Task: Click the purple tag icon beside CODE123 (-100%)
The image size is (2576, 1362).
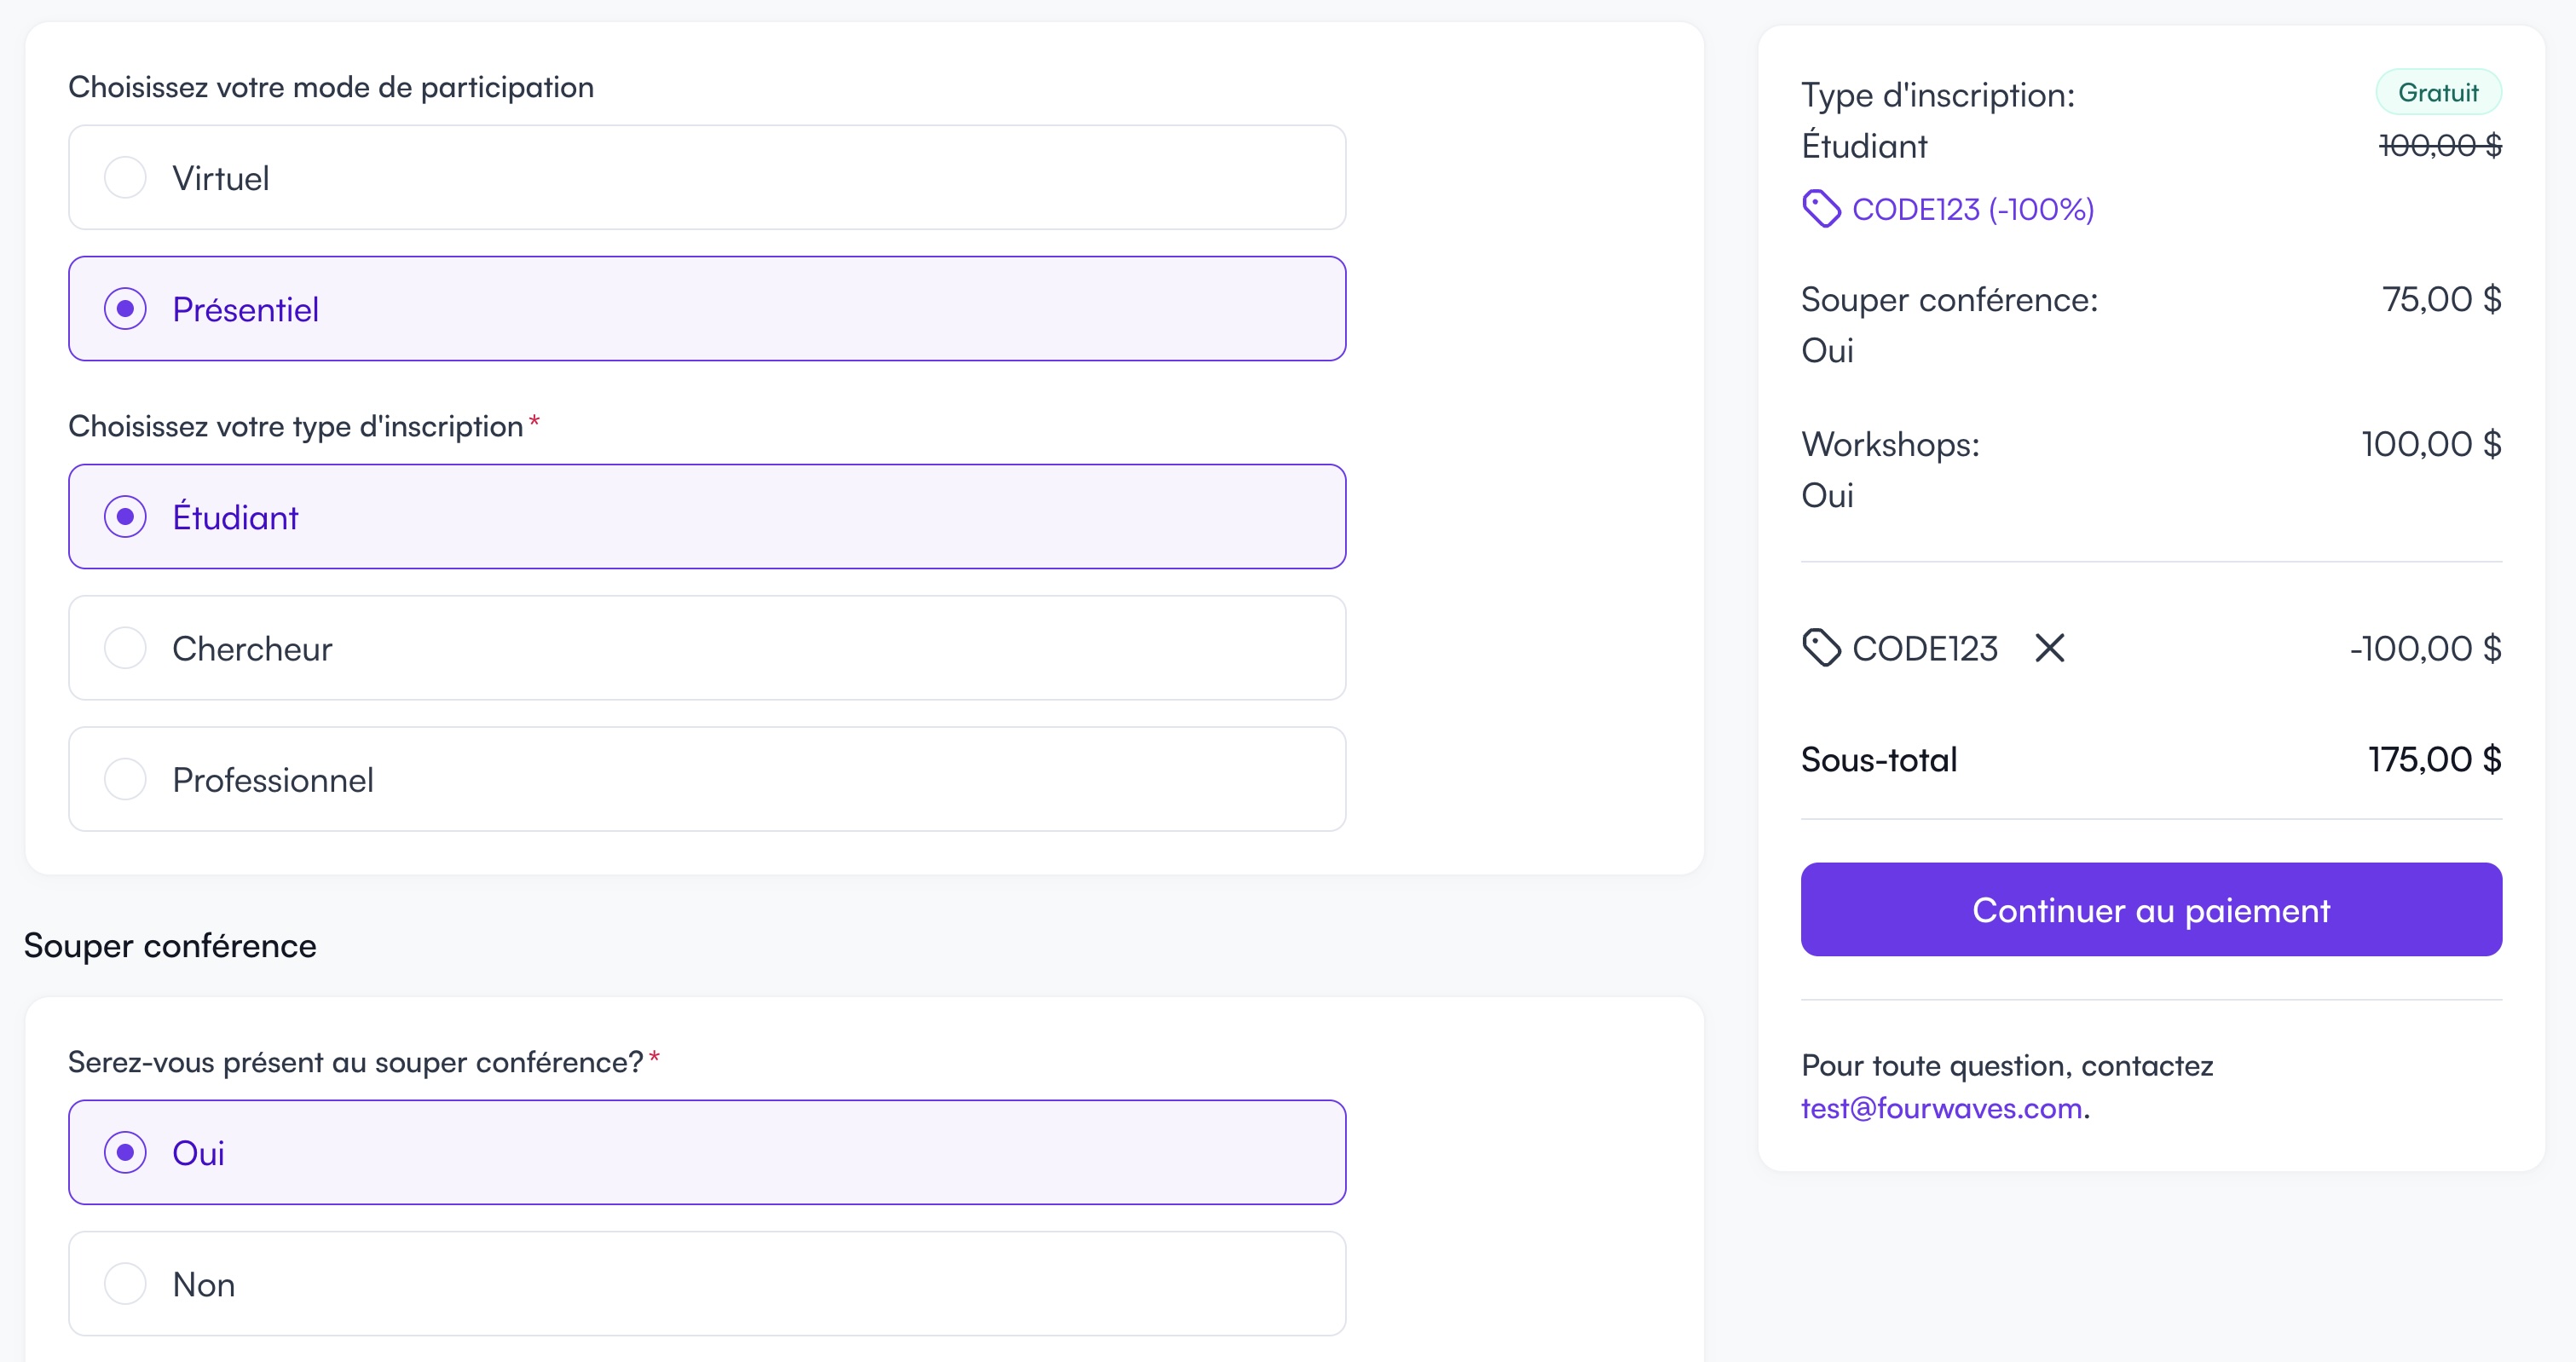Action: click(1820, 209)
